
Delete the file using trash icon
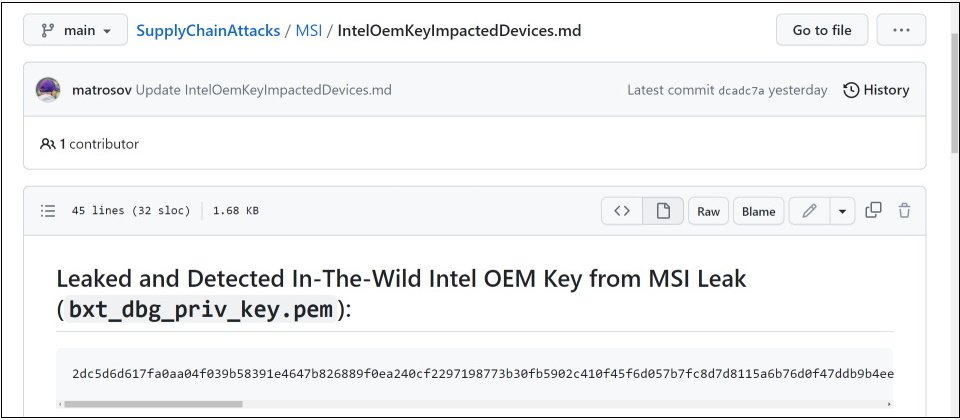pyautogui.click(x=904, y=211)
